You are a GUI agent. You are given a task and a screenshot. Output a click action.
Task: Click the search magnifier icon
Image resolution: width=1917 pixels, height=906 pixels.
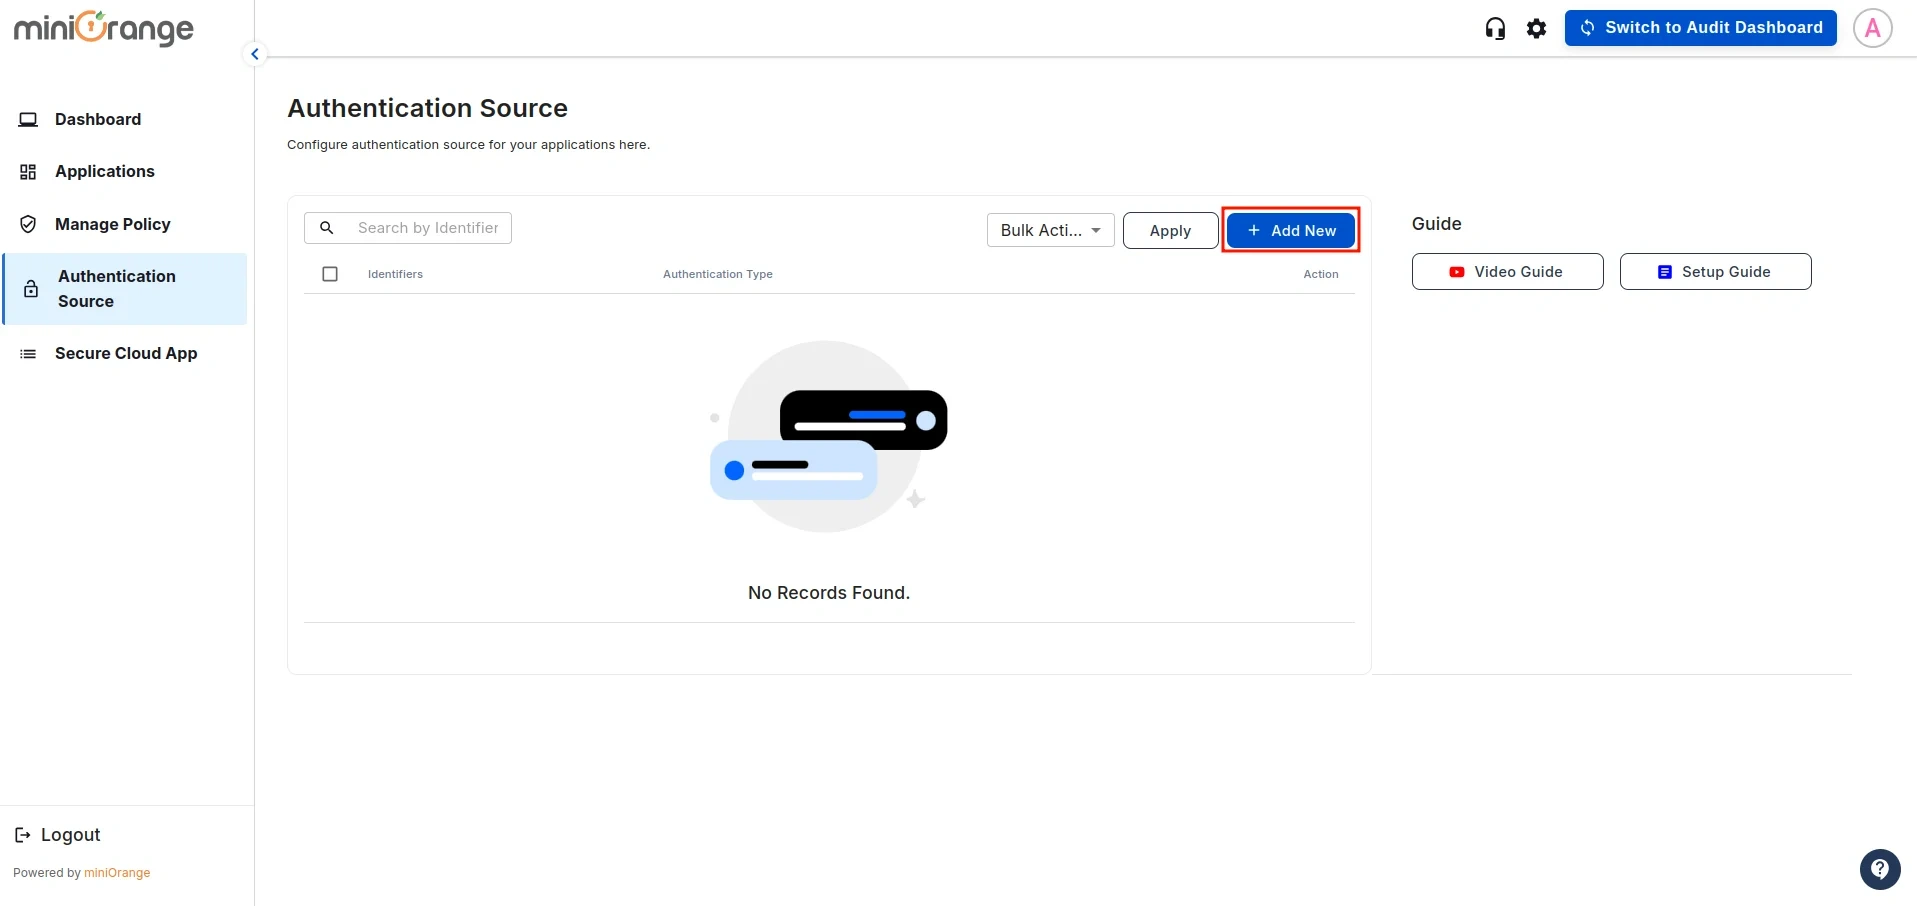click(327, 228)
